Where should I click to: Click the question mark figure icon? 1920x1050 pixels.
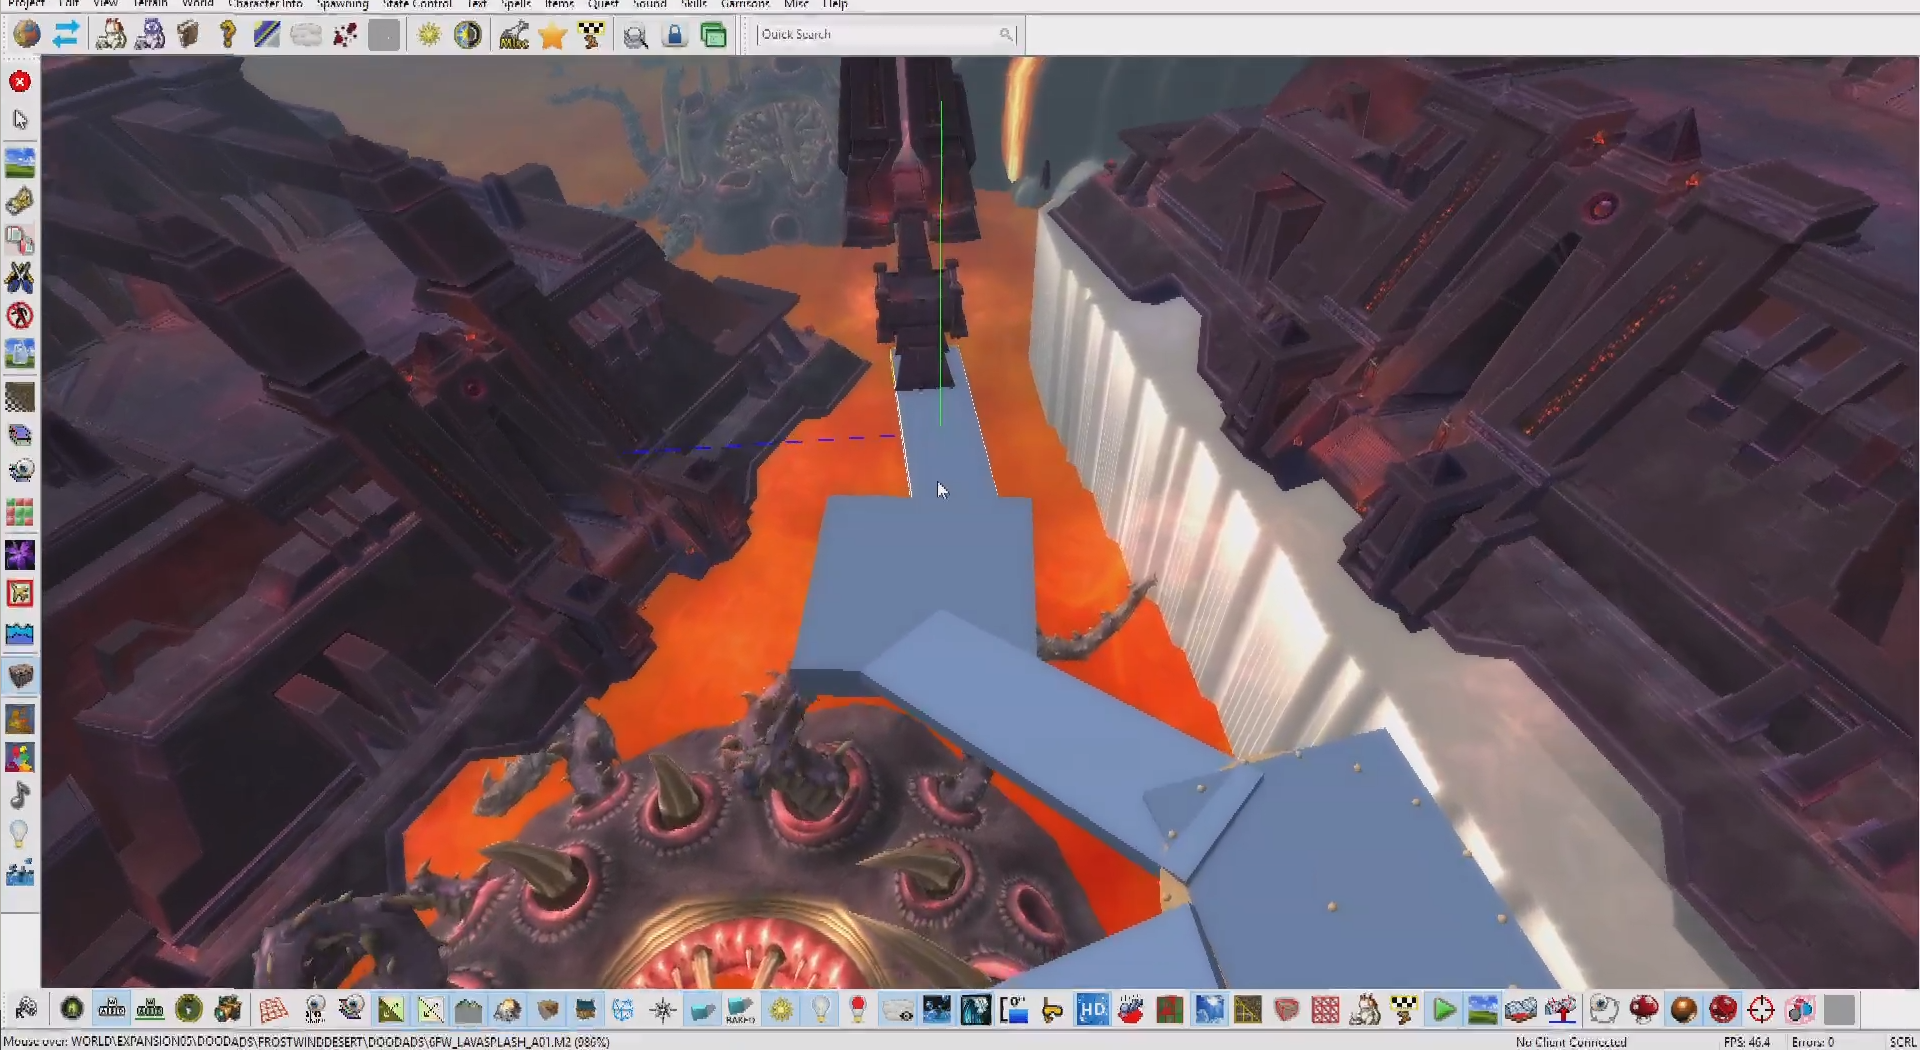point(227,35)
